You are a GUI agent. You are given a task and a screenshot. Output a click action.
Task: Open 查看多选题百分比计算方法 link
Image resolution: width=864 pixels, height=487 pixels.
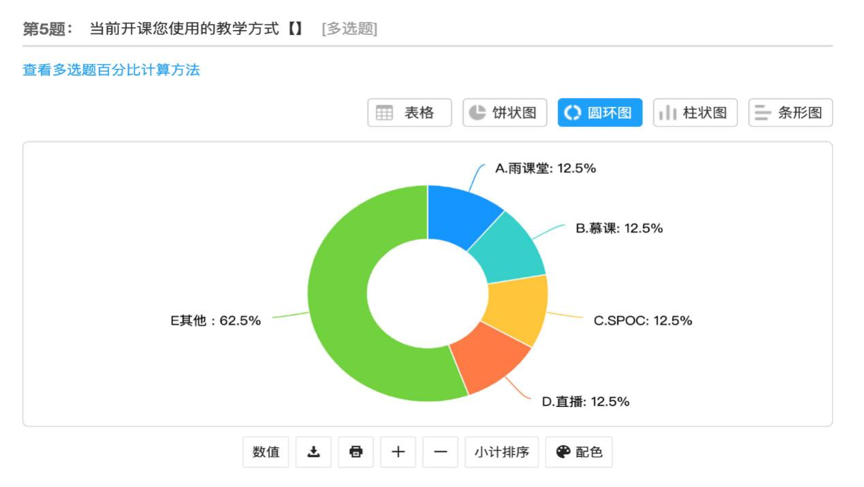[x=111, y=70]
